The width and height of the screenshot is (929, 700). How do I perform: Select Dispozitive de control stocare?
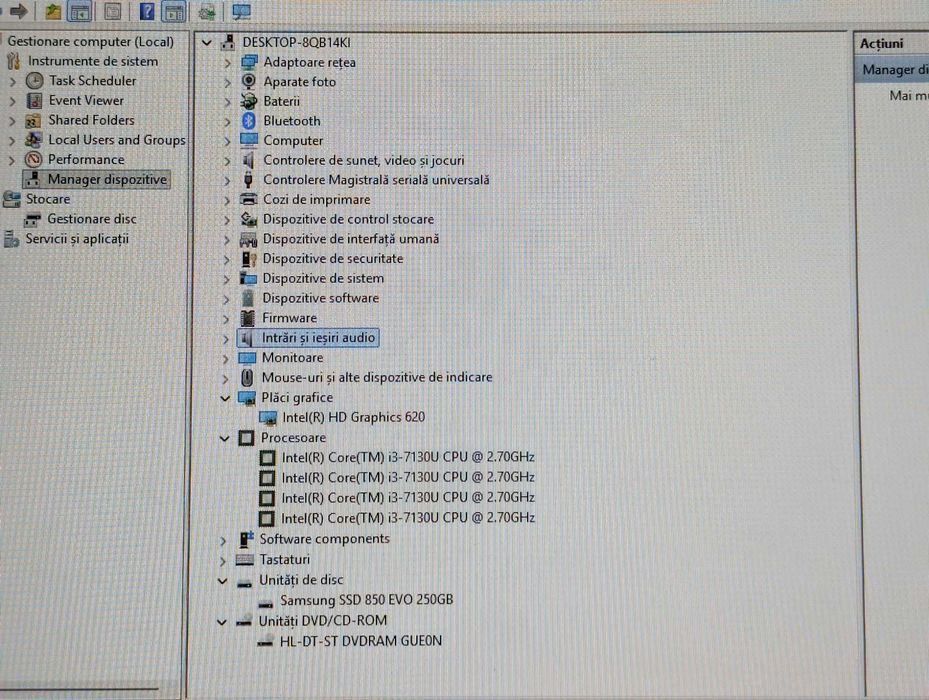[x=348, y=219]
